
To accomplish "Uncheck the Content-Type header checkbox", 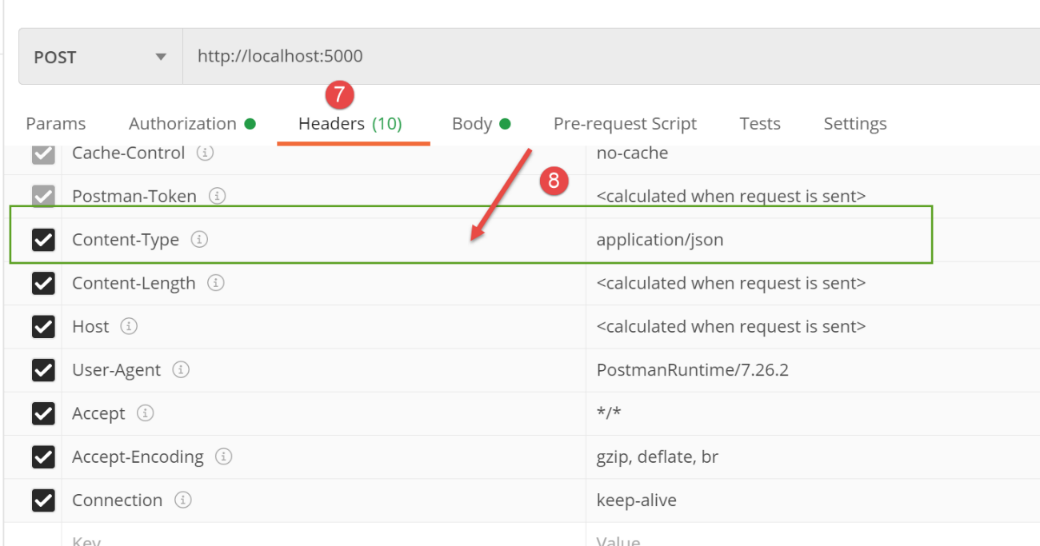I will (43, 240).
